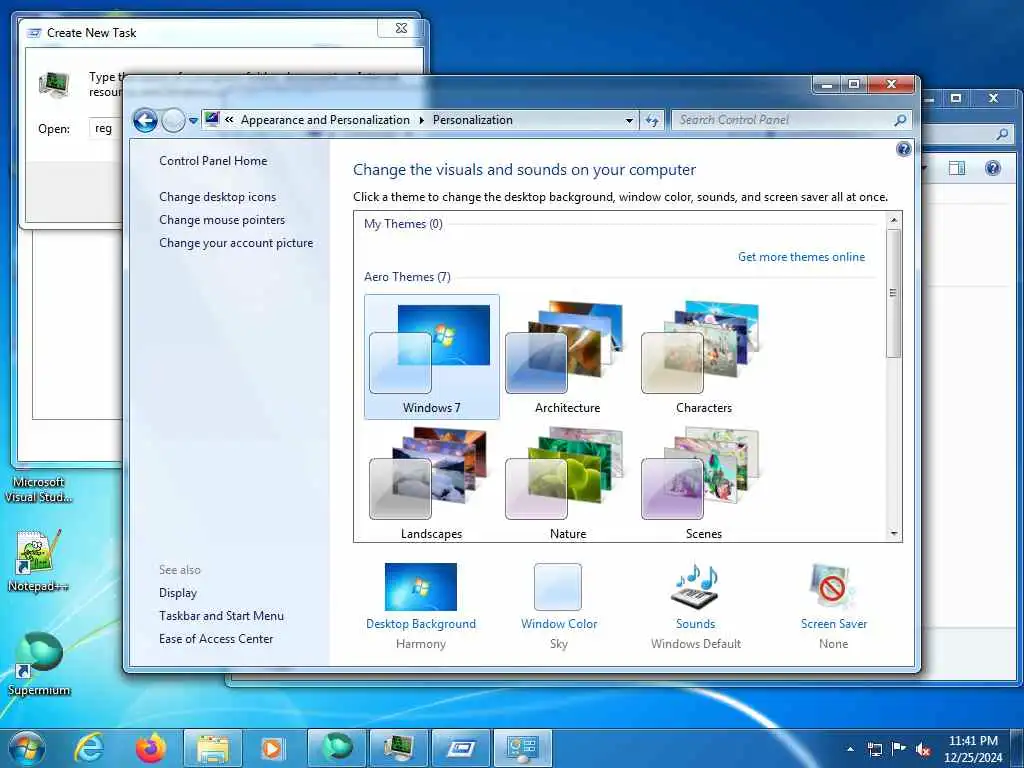1024x768 pixels.
Task: Open Personalization help question mark icon
Action: pyautogui.click(x=903, y=150)
